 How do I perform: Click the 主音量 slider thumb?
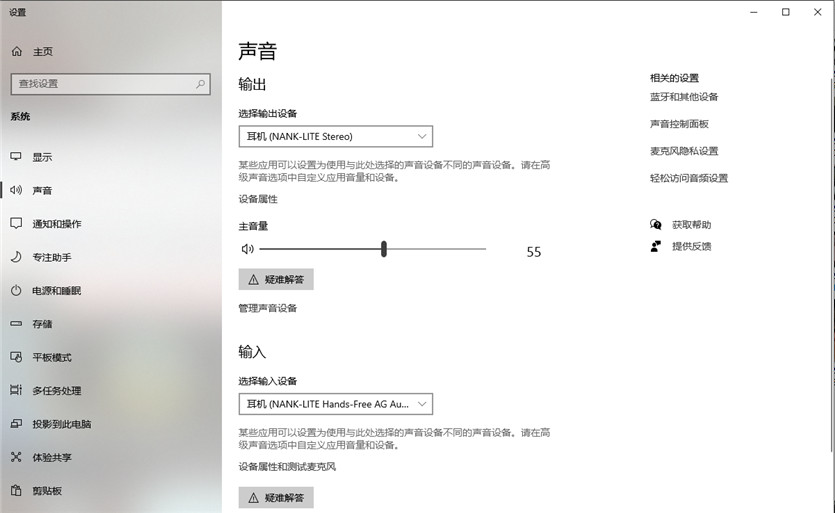(x=383, y=249)
